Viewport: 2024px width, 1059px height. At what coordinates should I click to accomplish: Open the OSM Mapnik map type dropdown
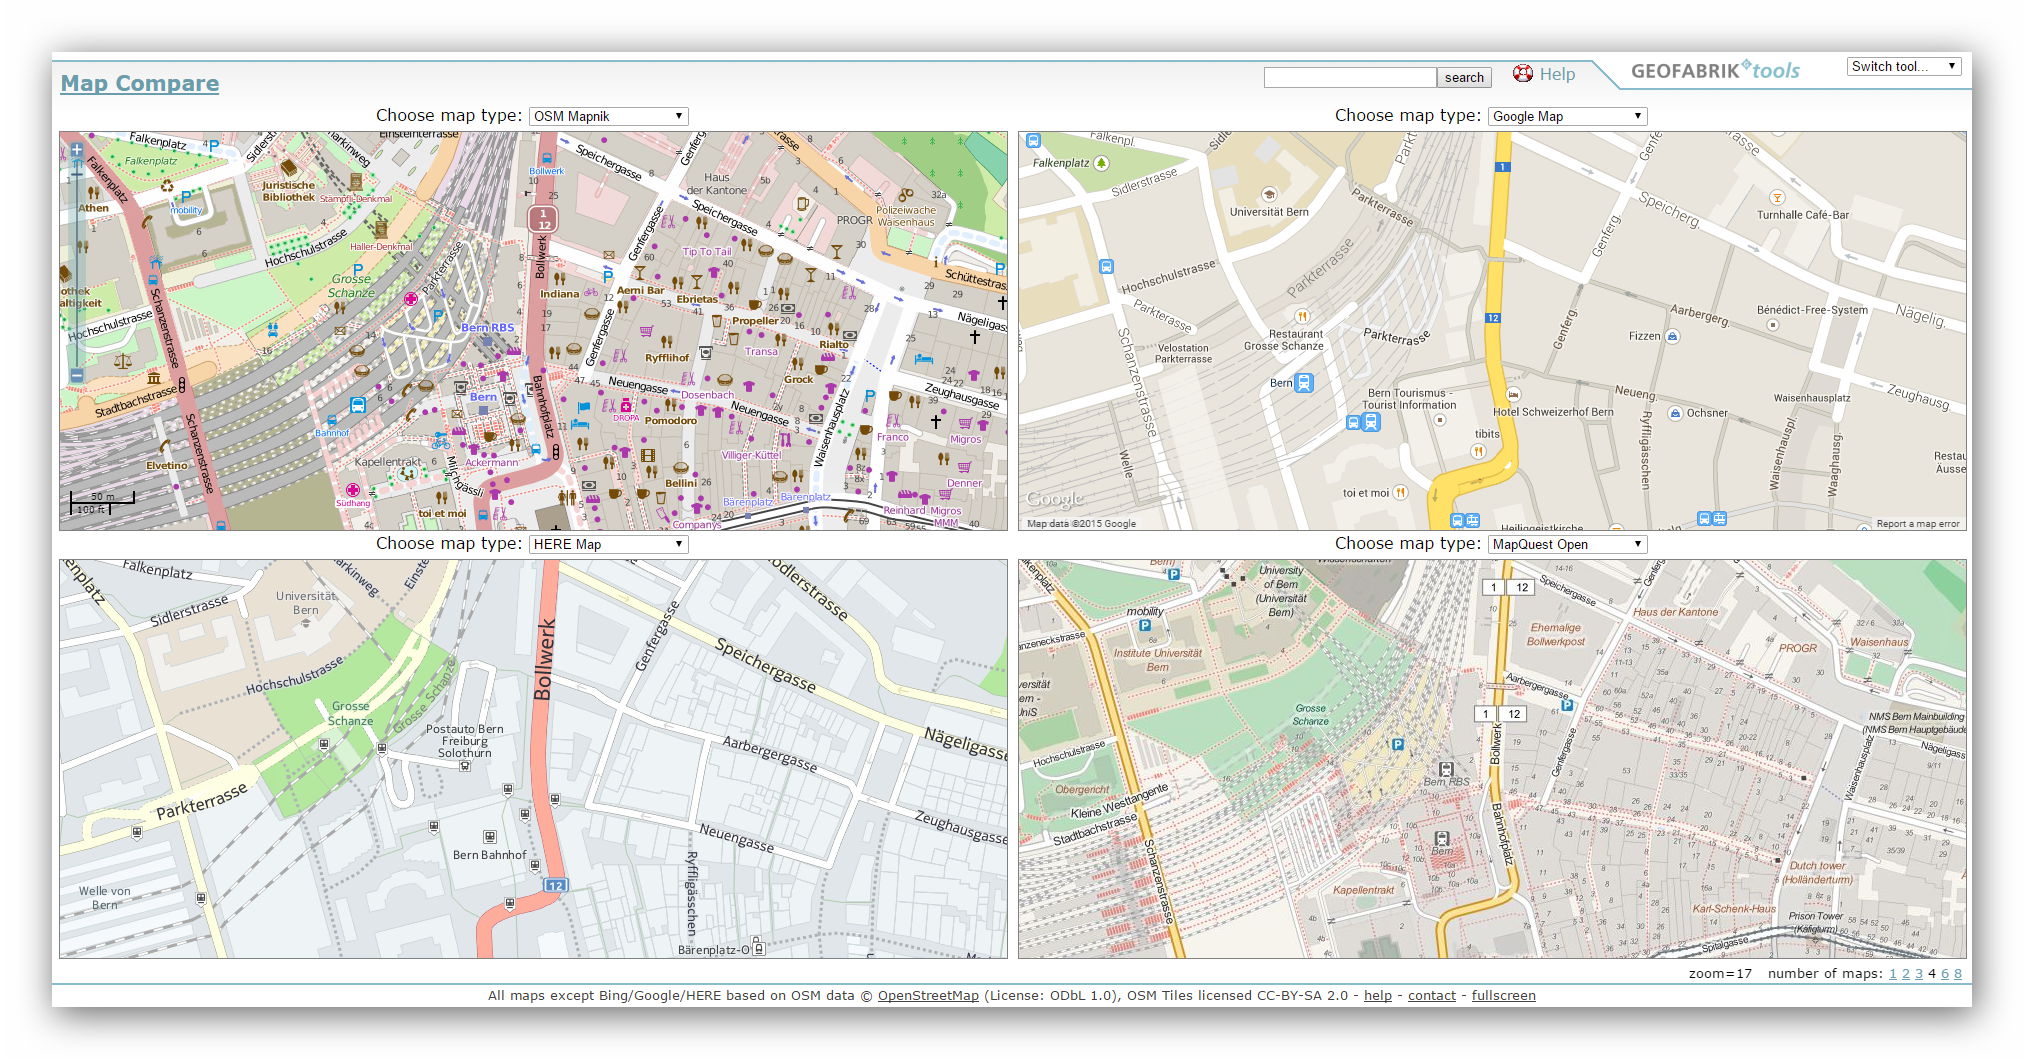608,116
